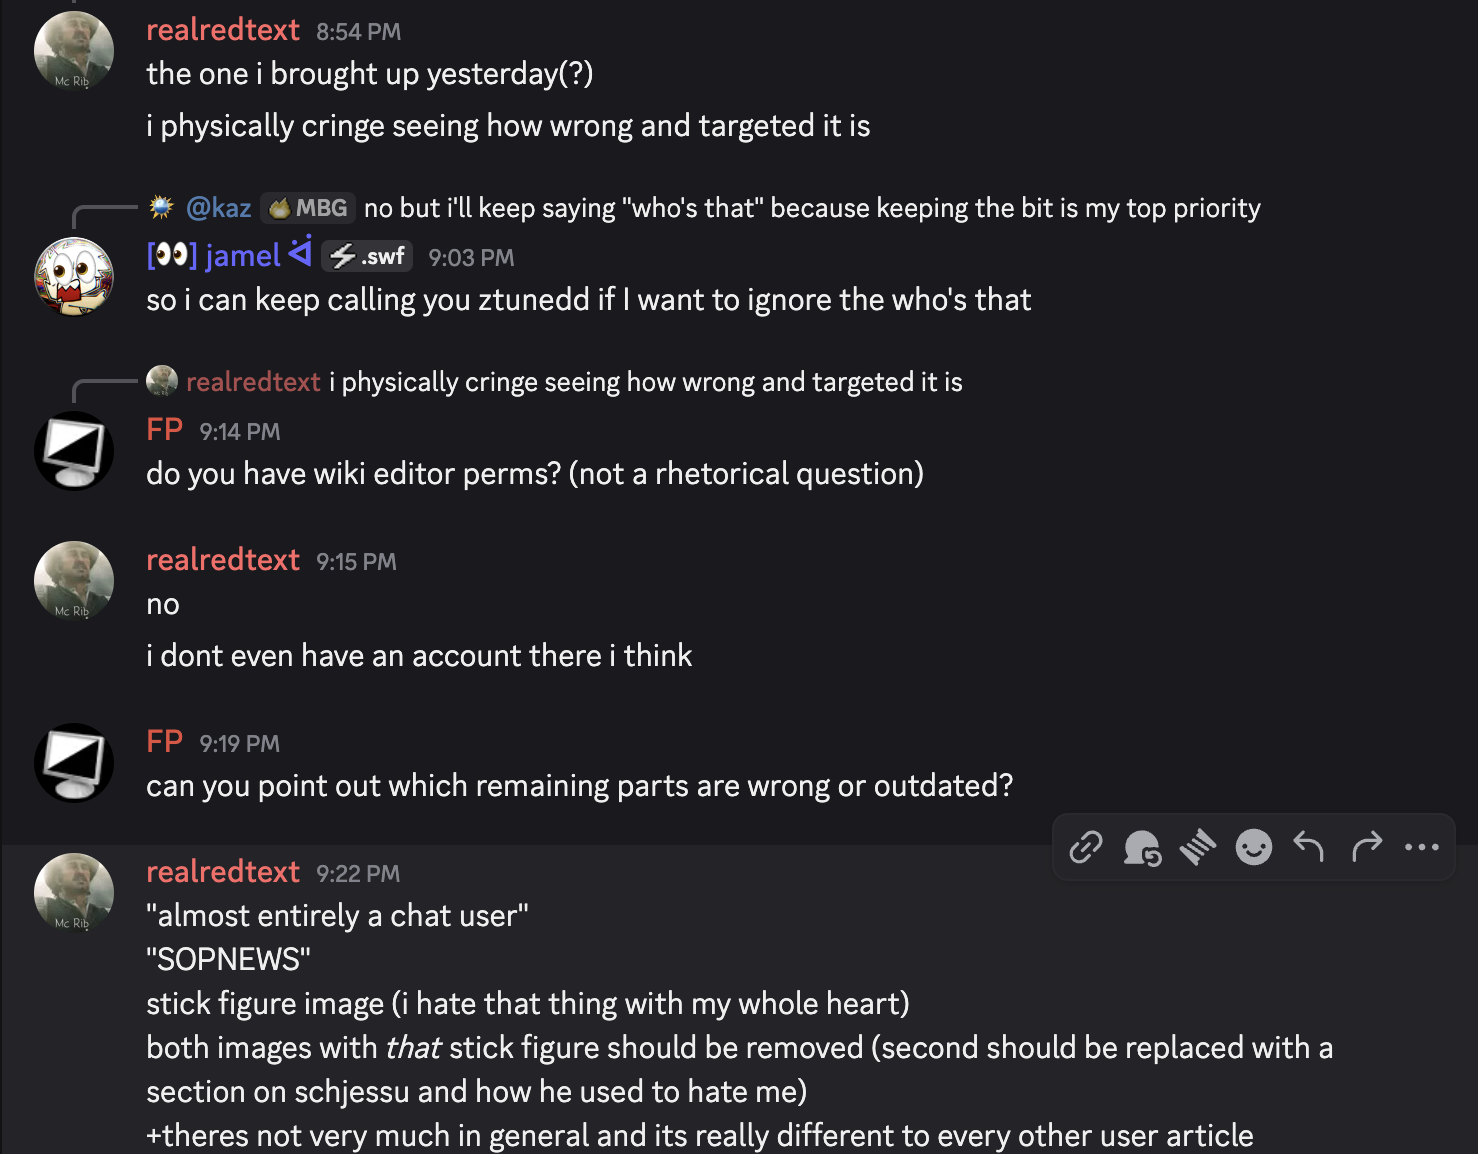Copy message link from hover toolbar

1085,847
